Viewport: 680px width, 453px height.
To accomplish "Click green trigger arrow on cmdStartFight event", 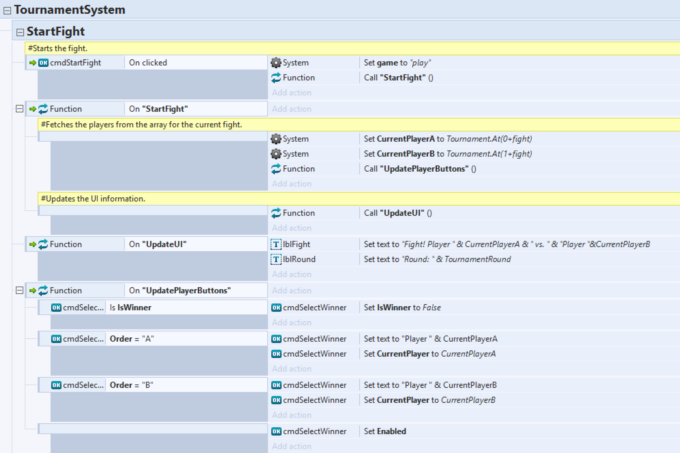I will point(32,62).
